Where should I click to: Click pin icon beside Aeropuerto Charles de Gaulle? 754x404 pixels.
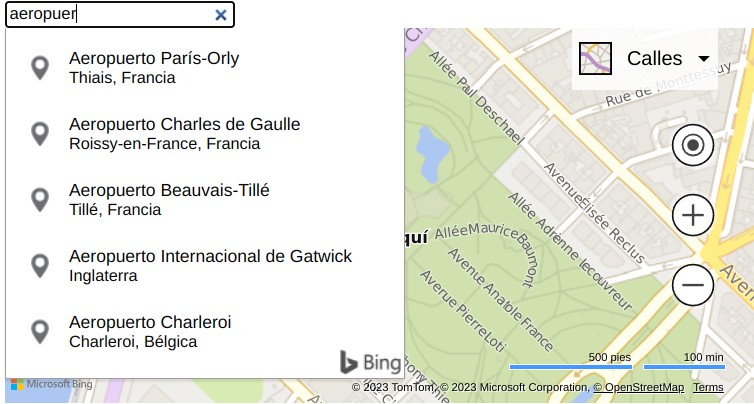[40, 134]
